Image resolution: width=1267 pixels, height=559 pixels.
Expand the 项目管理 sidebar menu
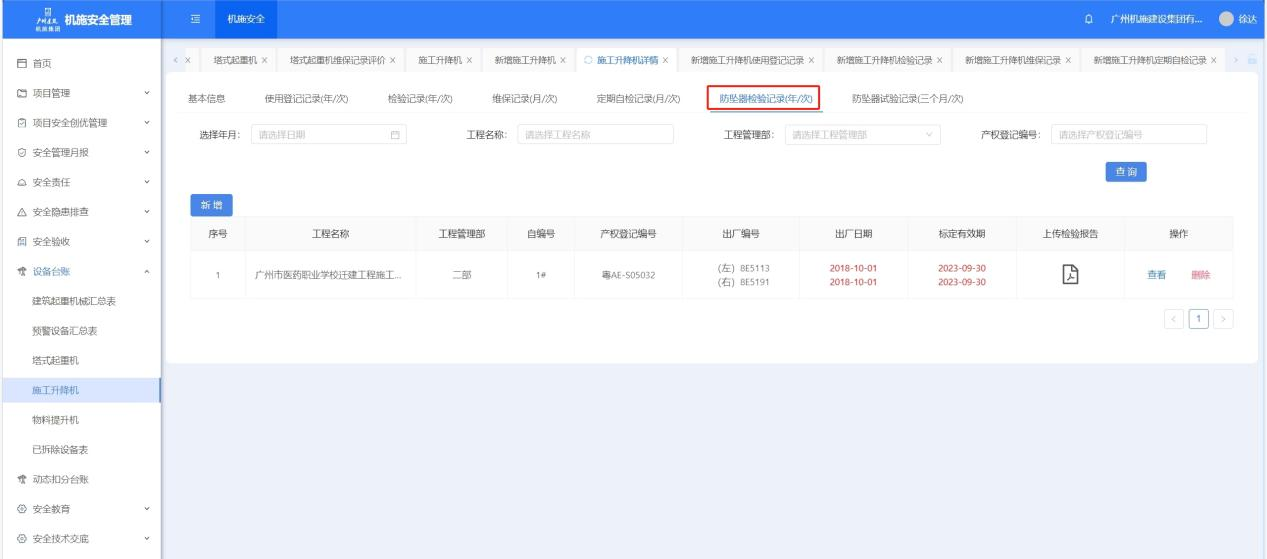pos(80,93)
